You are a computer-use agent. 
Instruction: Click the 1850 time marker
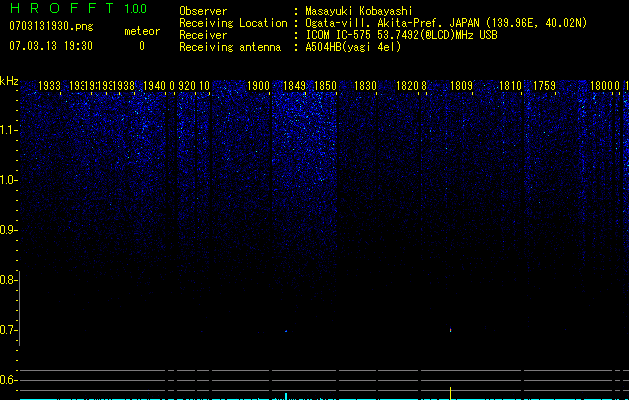[325, 86]
